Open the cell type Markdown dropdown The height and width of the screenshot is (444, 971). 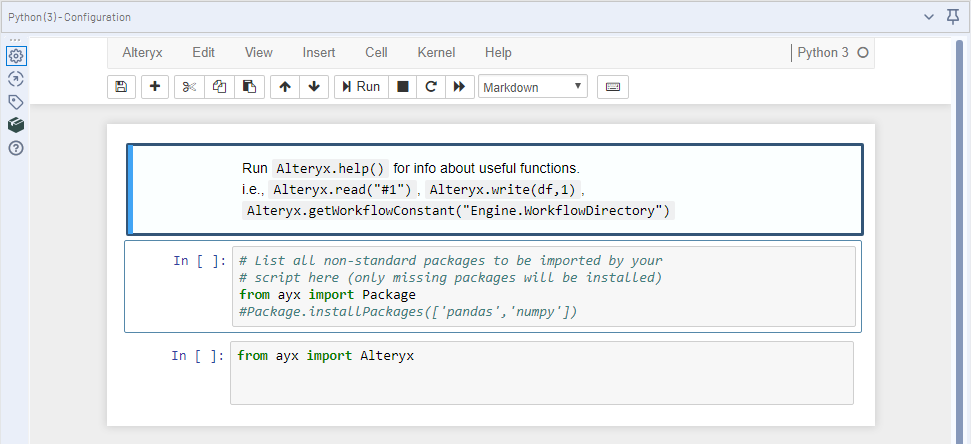click(x=533, y=87)
